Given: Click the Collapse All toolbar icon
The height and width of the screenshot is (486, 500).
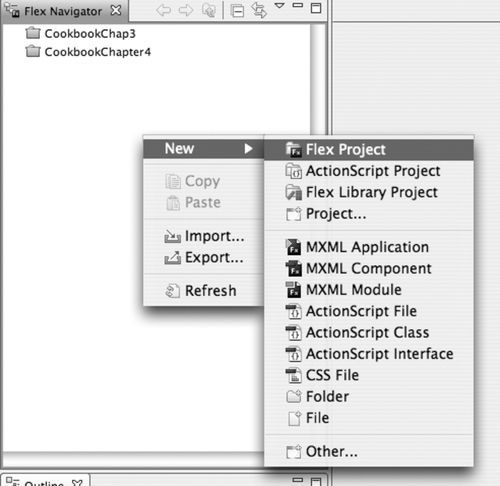Looking at the screenshot, I should [237, 11].
